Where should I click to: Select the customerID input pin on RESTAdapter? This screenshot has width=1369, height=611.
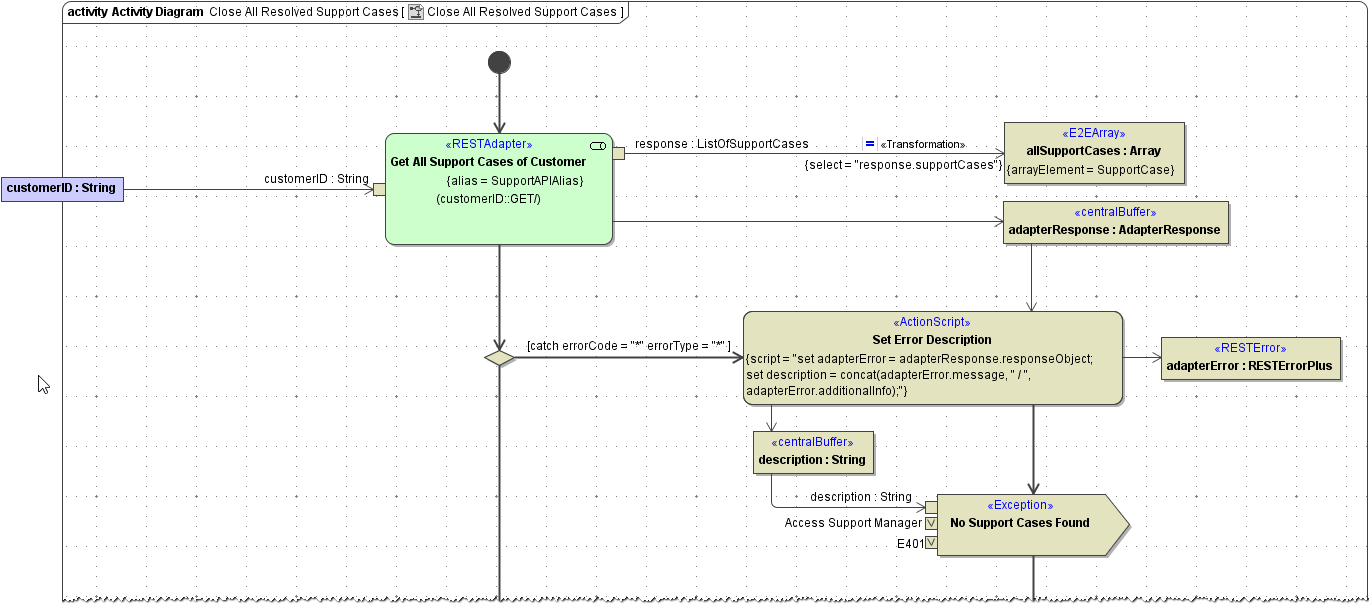[x=379, y=189]
